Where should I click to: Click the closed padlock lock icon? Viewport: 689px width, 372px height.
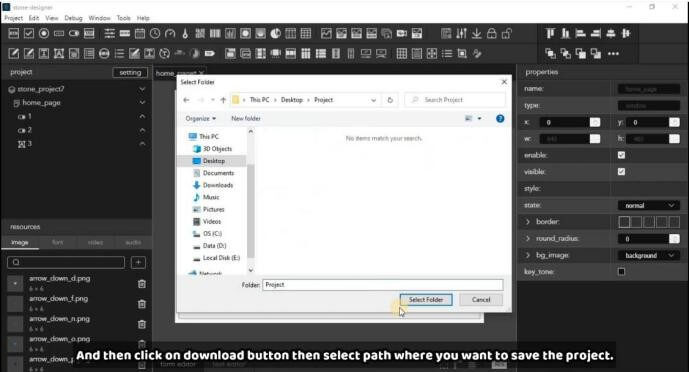pyautogui.click(x=492, y=33)
